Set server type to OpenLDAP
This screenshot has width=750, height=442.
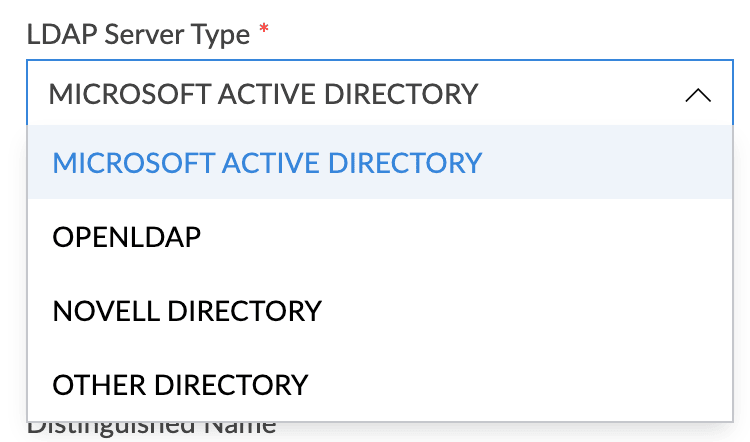coord(127,237)
